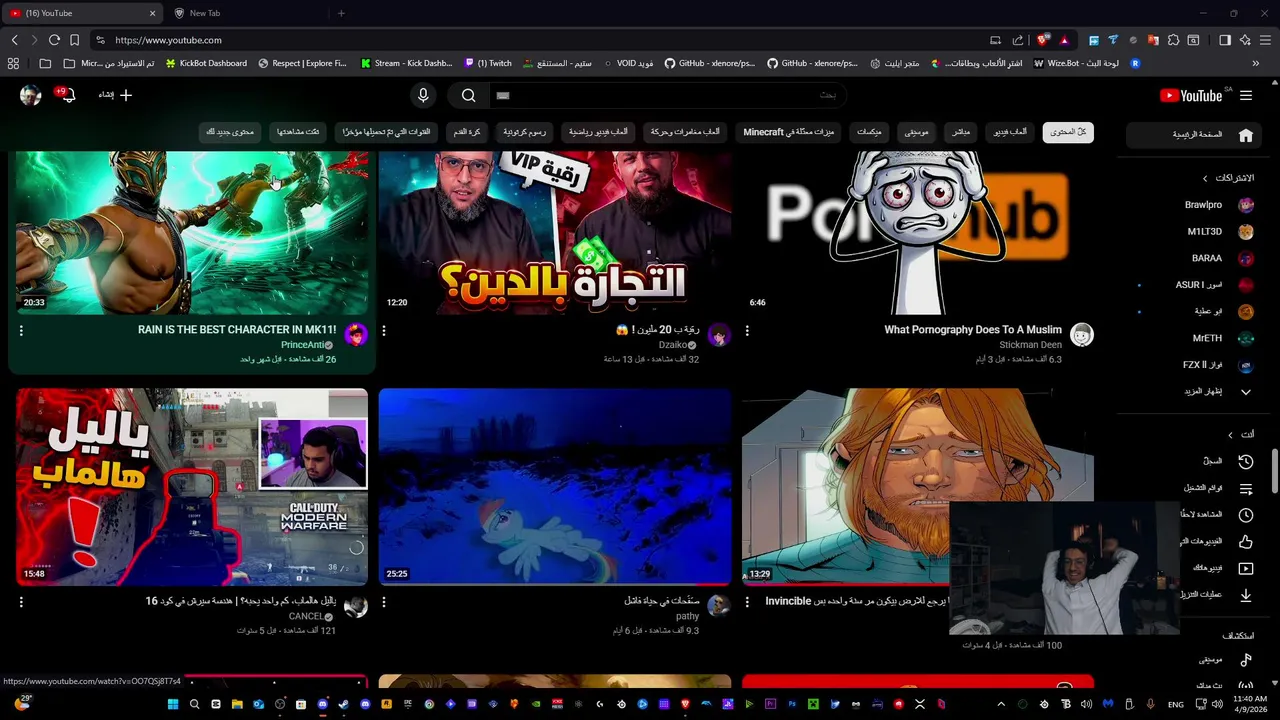Expand the Subscriptions section header arrow
Viewport: 1280px width, 720px height.
pos(1205,178)
